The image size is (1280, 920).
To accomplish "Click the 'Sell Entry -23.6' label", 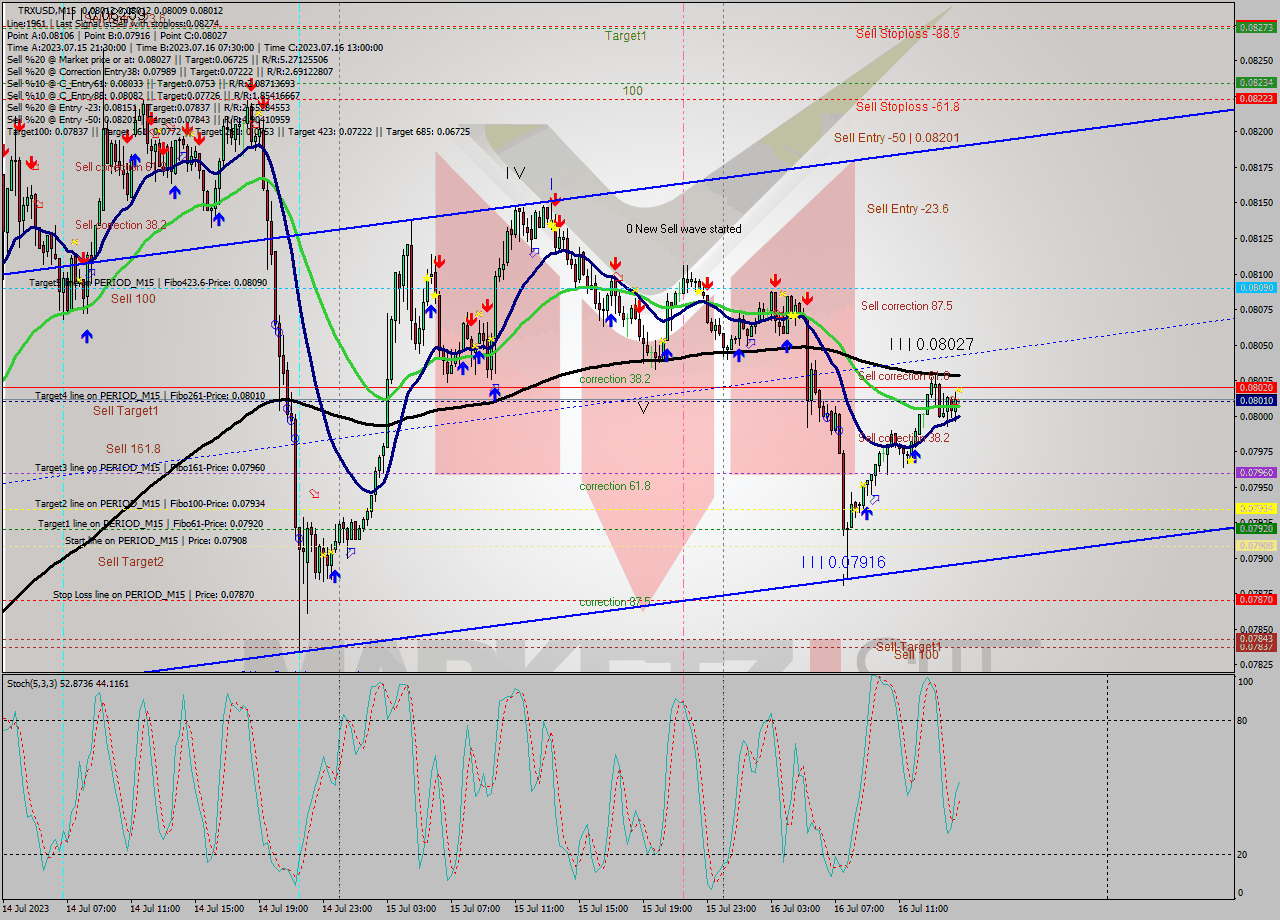I will (x=908, y=208).
